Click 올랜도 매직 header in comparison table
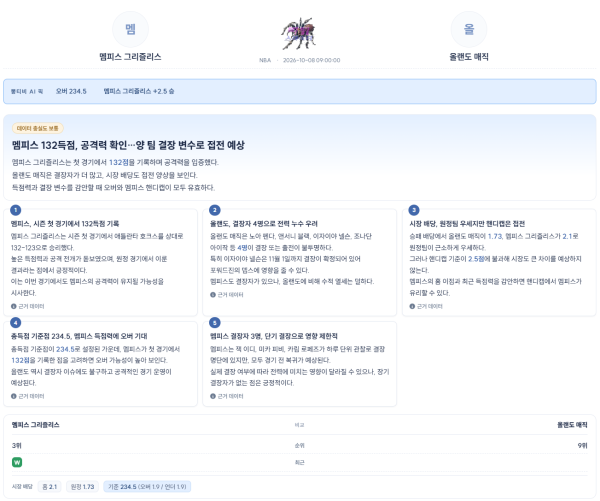Screen dimensions: 600x501 click(x=572, y=425)
